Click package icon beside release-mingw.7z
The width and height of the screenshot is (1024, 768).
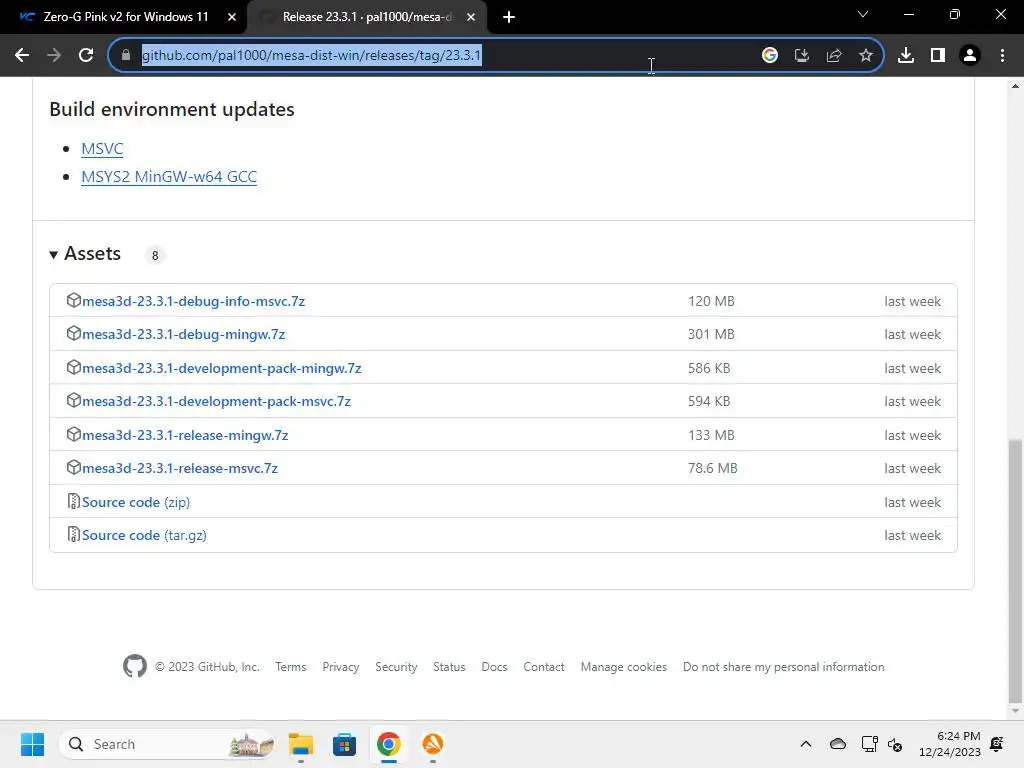coord(74,434)
